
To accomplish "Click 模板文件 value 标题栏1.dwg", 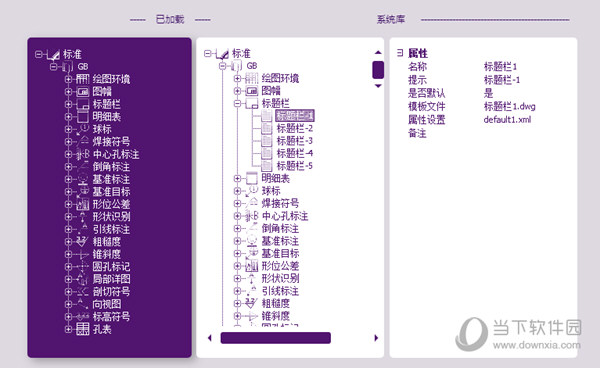I will [x=509, y=106].
